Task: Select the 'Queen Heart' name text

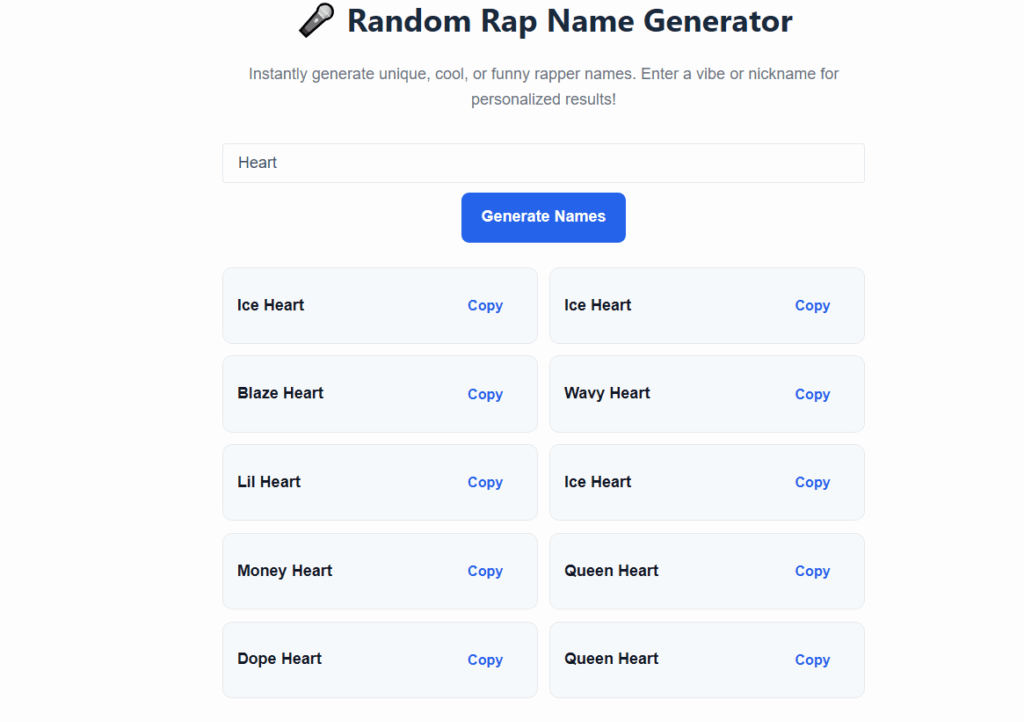Action: click(x=611, y=571)
